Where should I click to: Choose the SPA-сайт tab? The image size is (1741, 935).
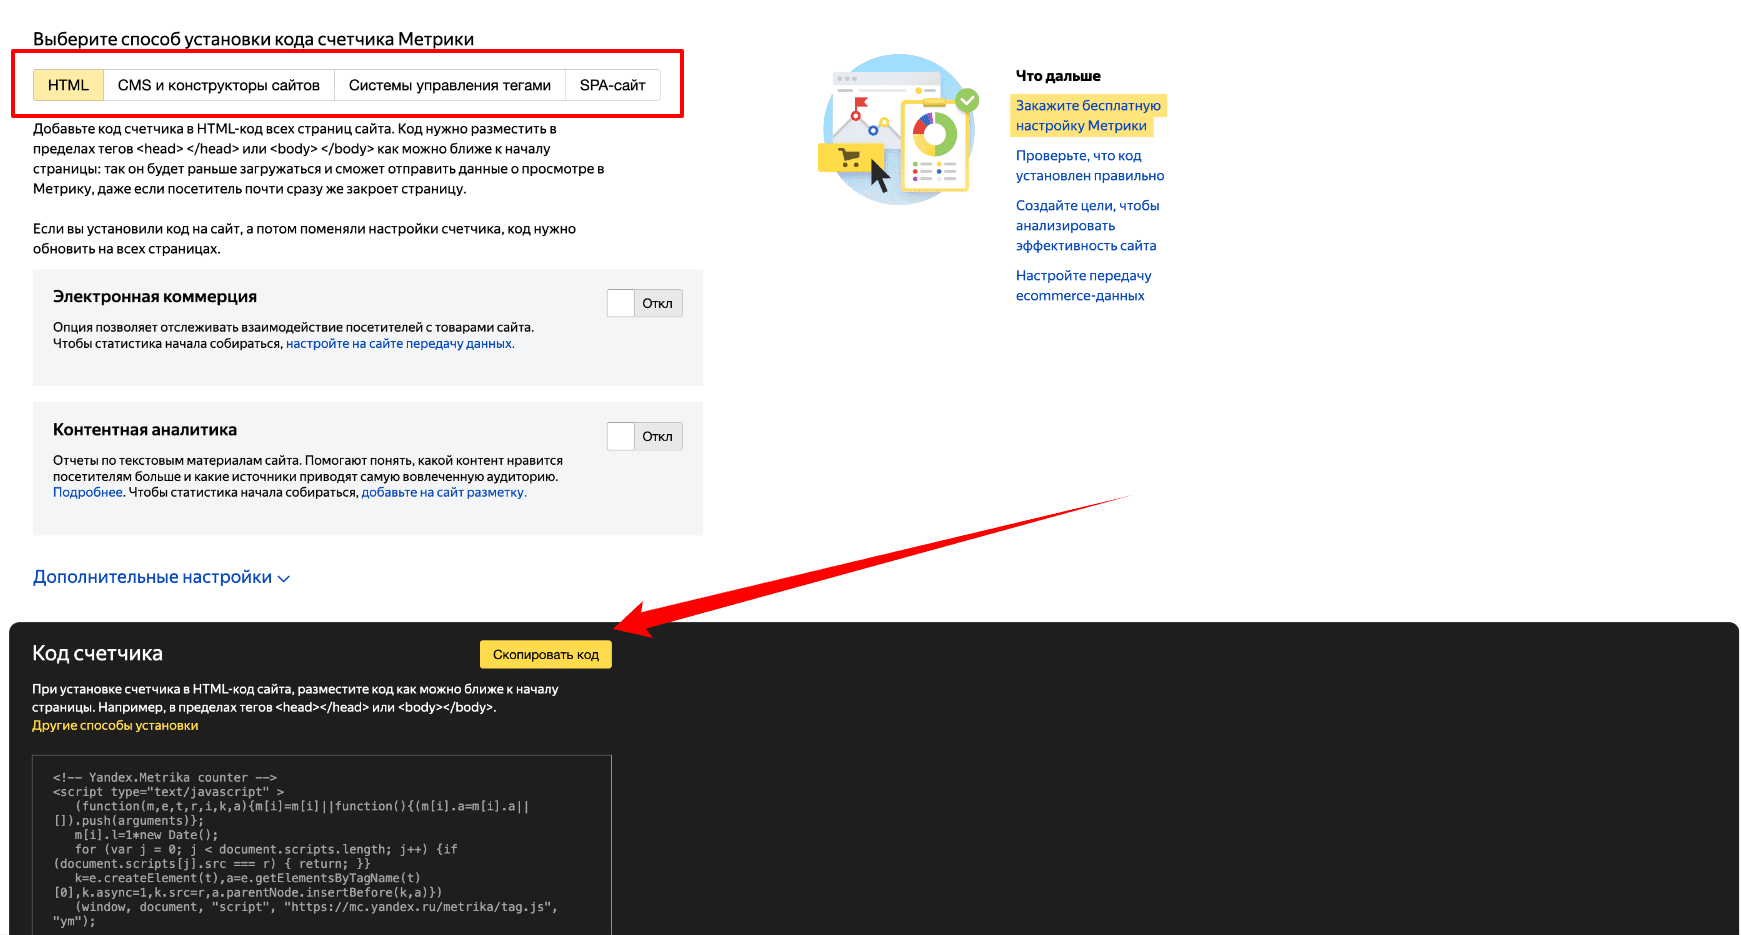pyautogui.click(x=612, y=85)
